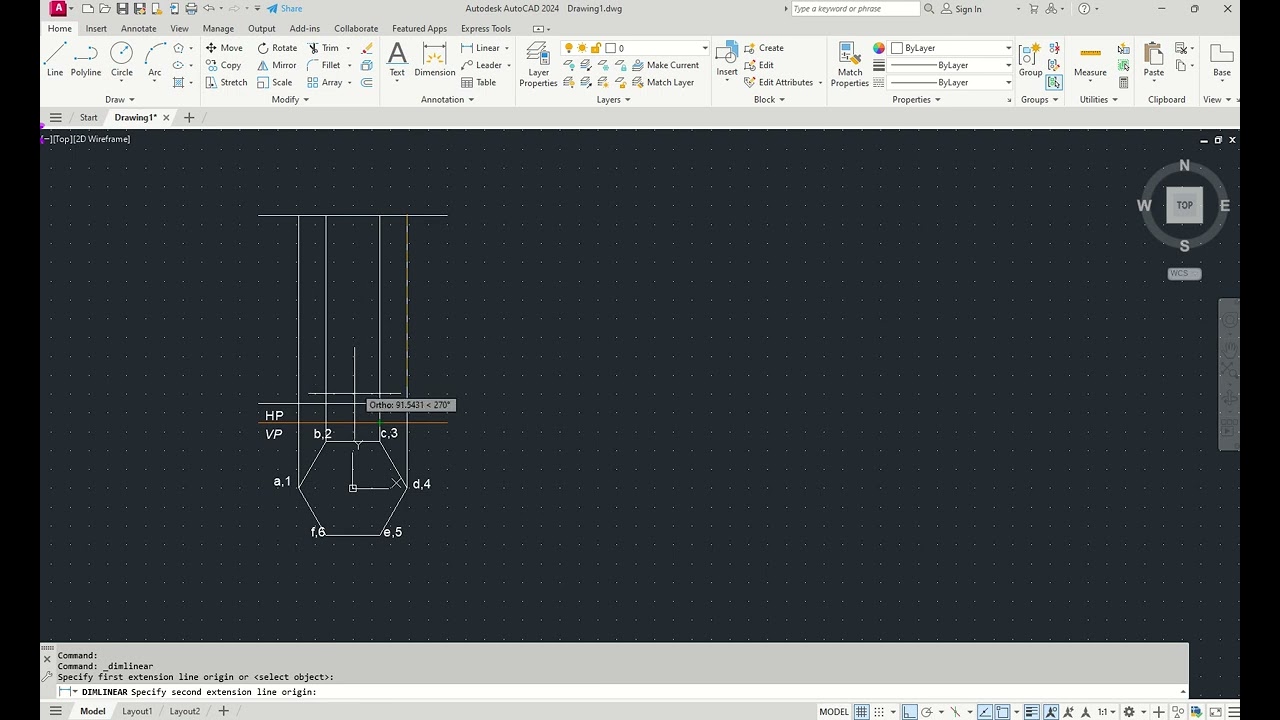
Task: Select the Text annotation tool
Action: point(397,59)
